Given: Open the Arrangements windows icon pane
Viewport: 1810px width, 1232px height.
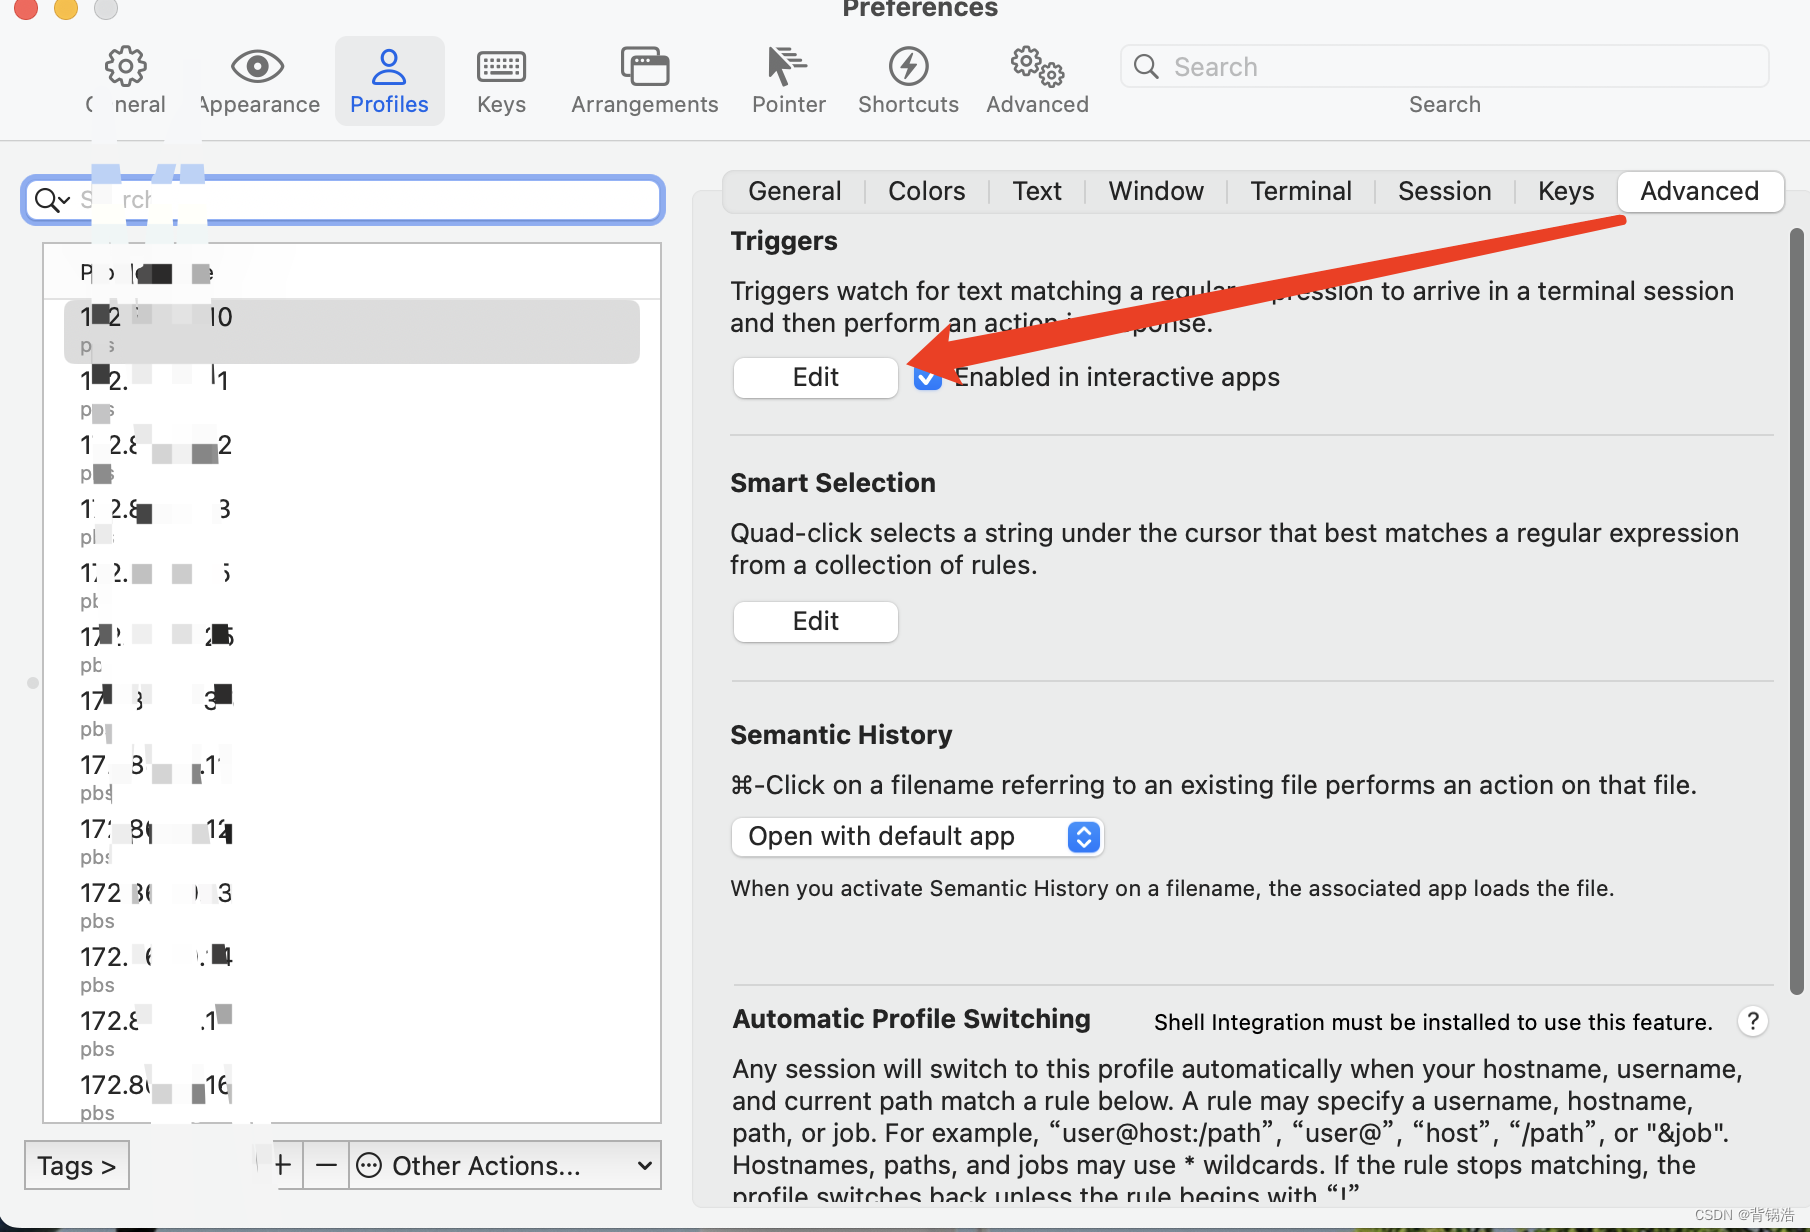Looking at the screenshot, I should click(645, 67).
